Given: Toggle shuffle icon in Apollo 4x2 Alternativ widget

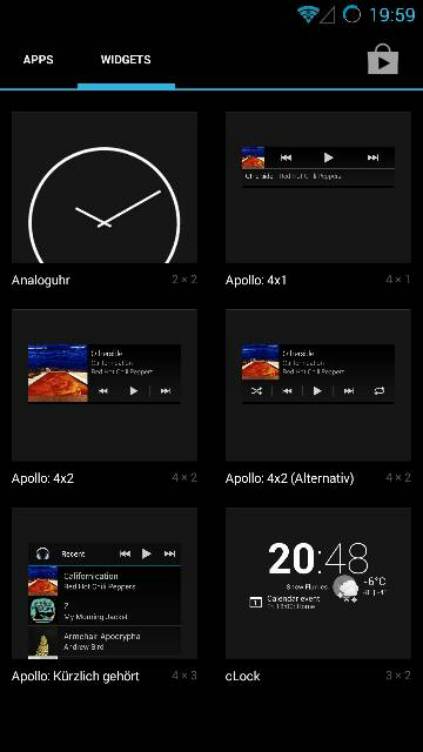Looking at the screenshot, I should pyautogui.click(x=257, y=391).
